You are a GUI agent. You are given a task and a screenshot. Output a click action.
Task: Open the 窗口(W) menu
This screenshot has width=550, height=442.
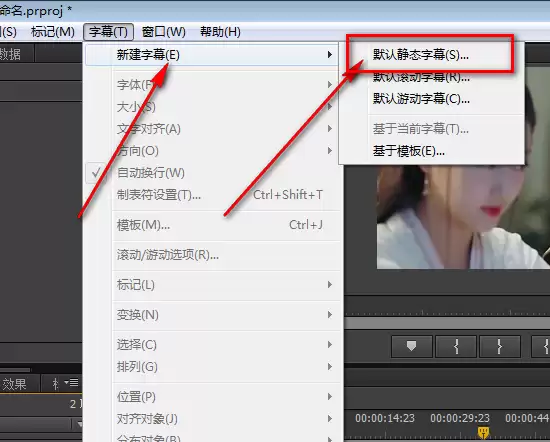163,32
